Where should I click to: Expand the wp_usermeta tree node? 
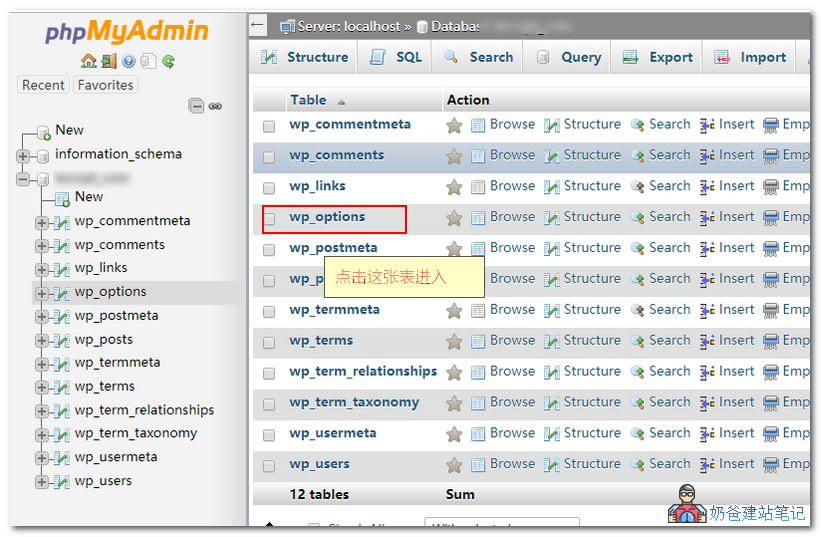click(x=41, y=458)
